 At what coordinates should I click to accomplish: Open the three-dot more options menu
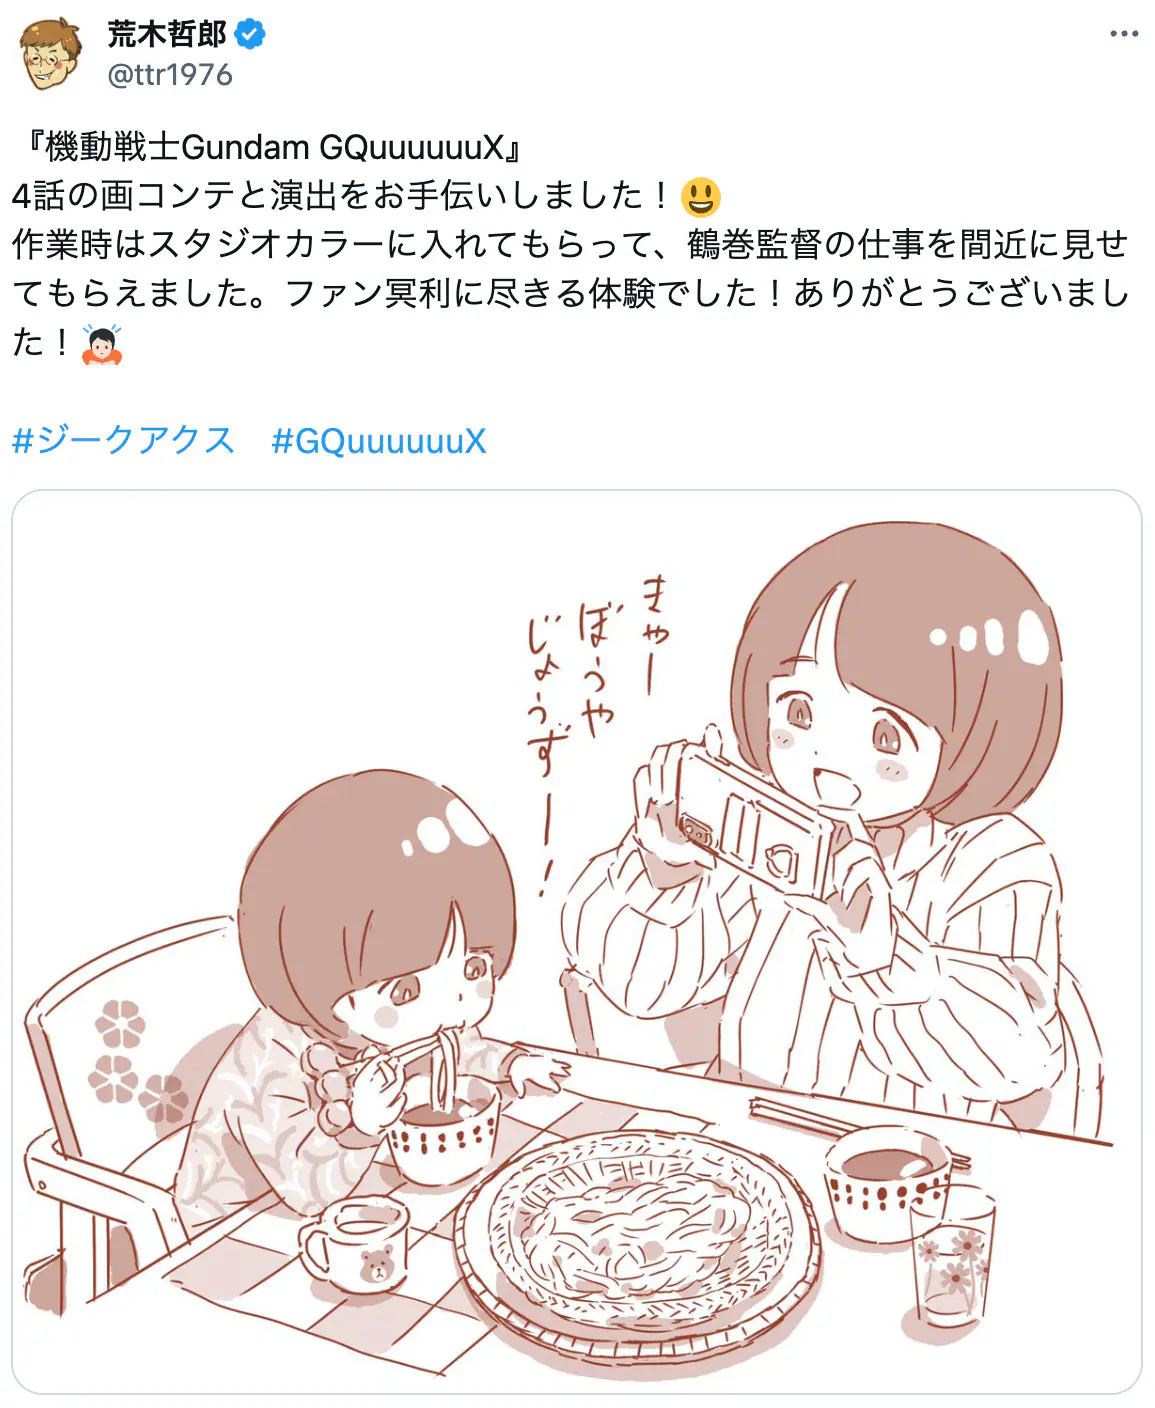[1124, 34]
